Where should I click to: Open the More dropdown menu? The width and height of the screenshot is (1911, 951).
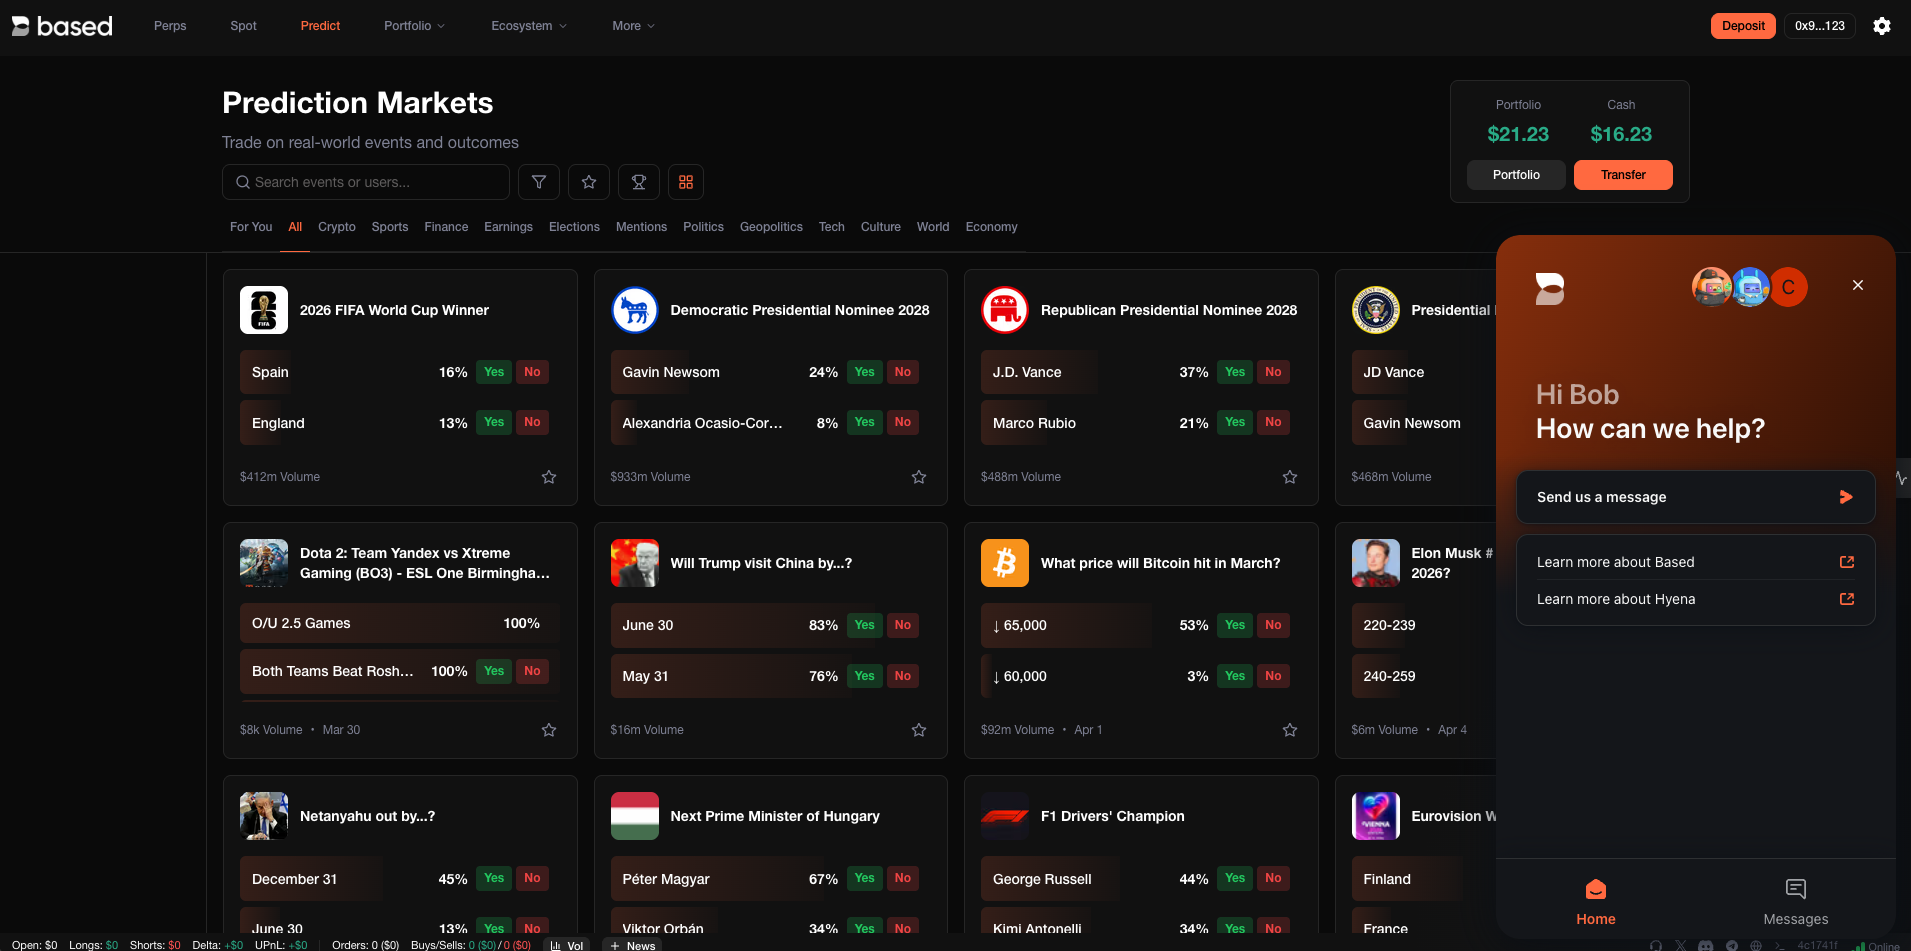(633, 26)
